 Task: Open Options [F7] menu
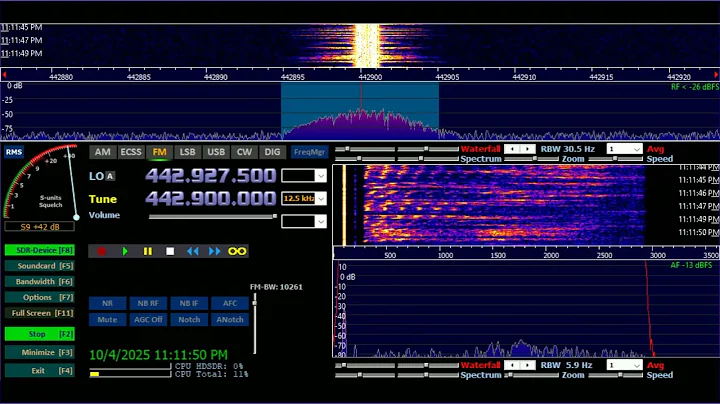39,297
